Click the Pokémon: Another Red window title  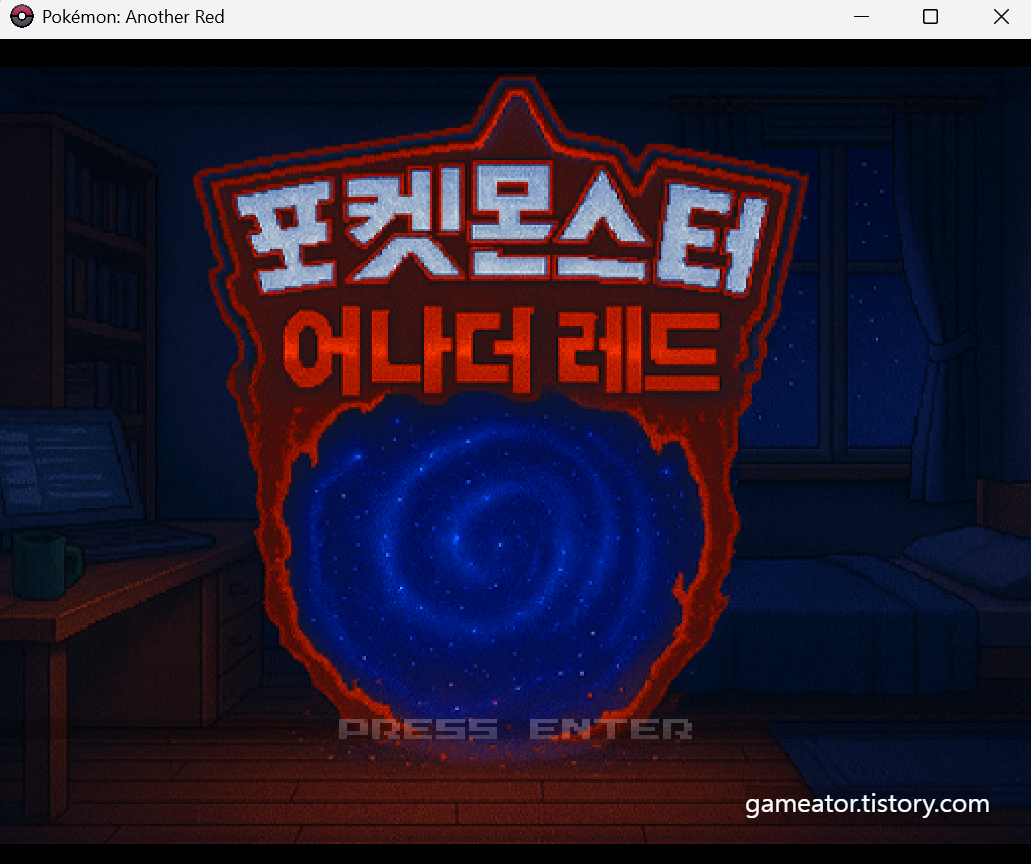[x=133, y=16]
